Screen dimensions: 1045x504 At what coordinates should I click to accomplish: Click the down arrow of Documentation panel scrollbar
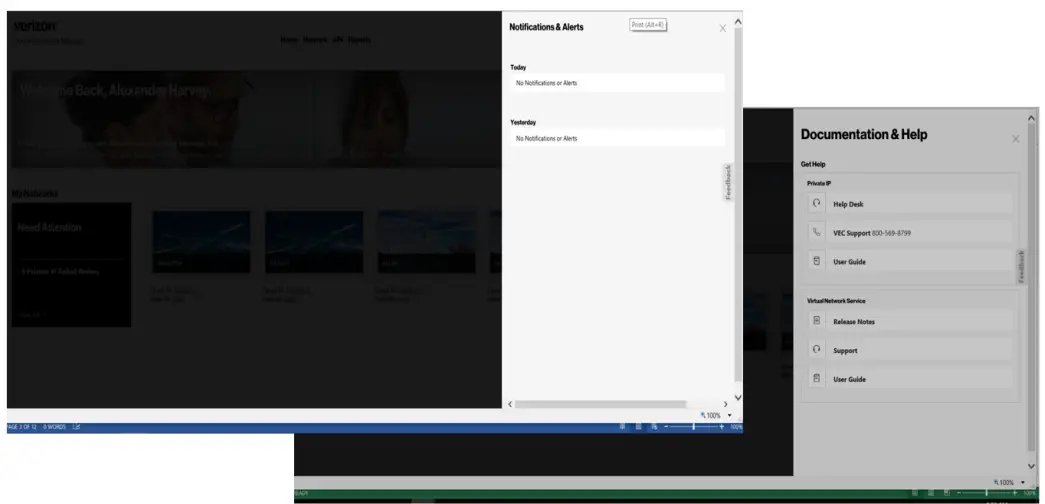pyautogui.click(x=1032, y=467)
